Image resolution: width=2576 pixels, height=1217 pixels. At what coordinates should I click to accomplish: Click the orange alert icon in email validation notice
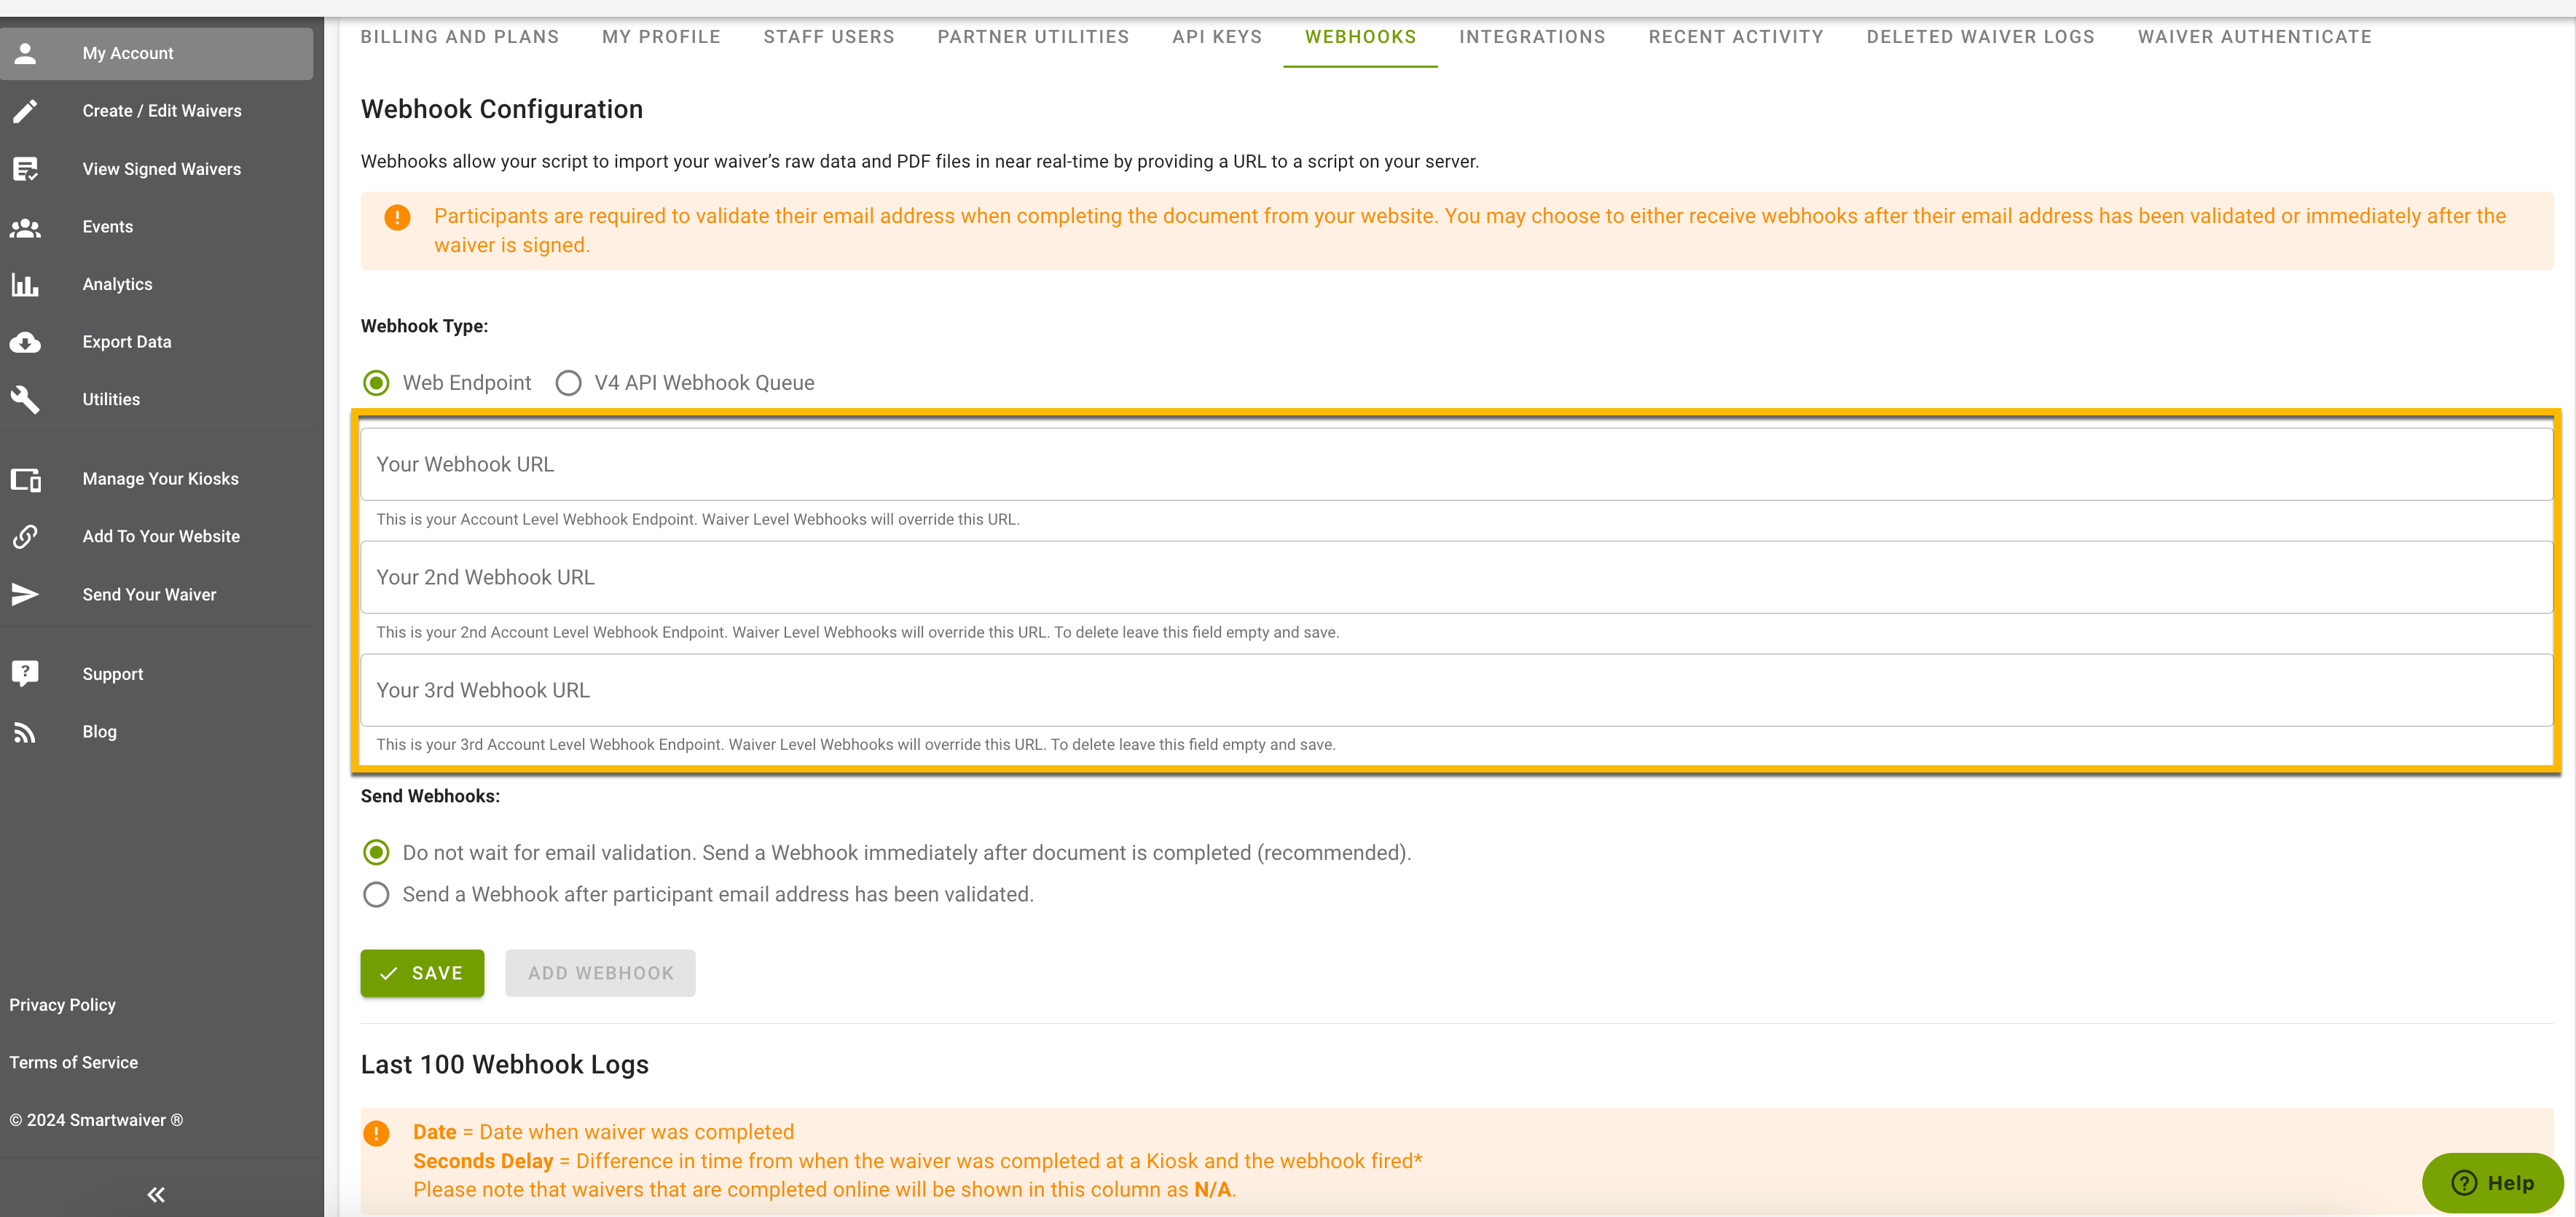[397, 217]
